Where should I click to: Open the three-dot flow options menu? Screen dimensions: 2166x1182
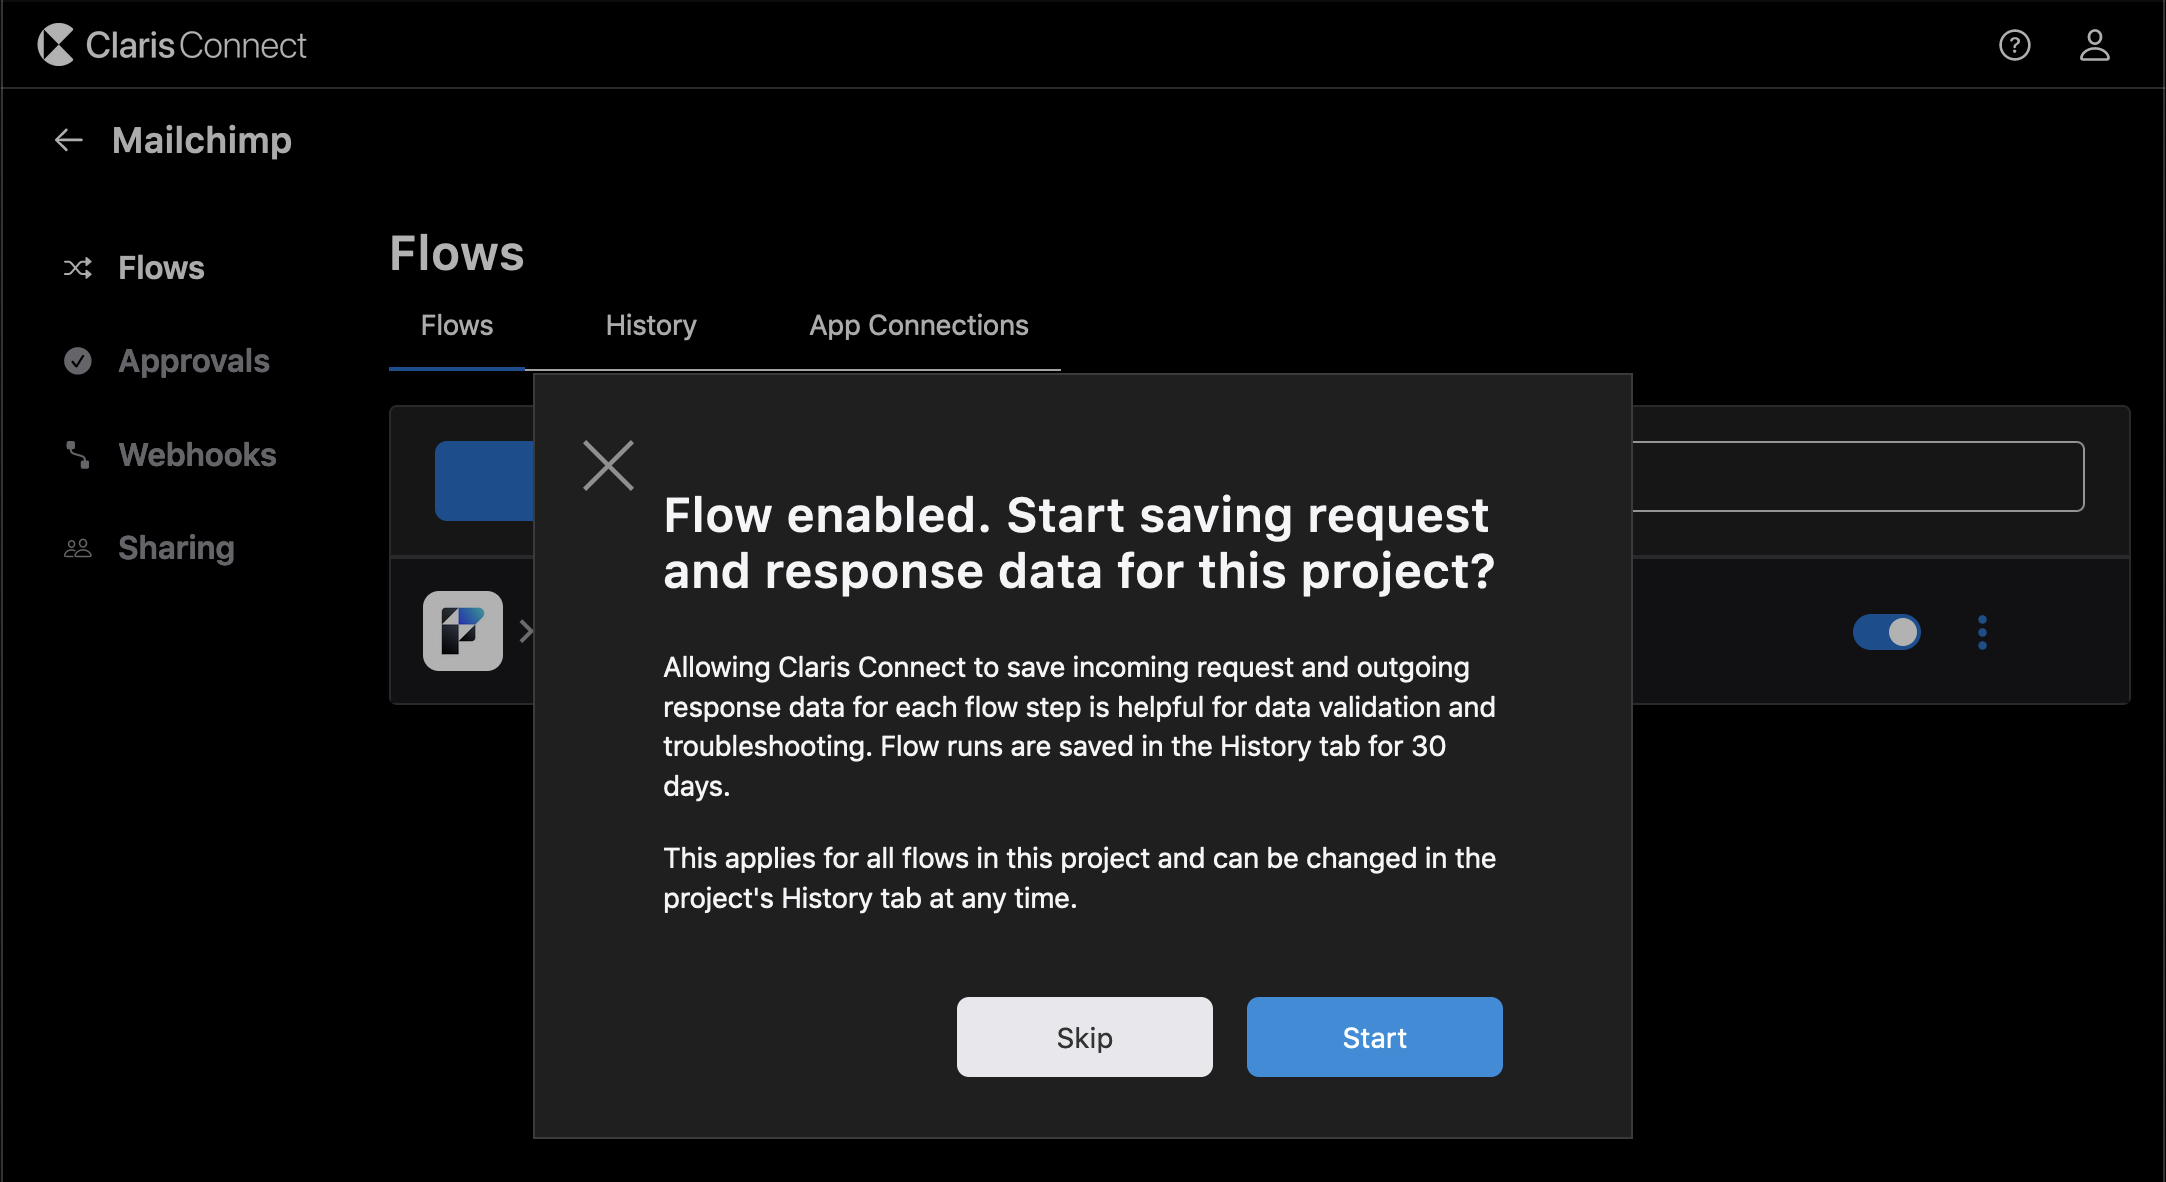(x=1982, y=632)
